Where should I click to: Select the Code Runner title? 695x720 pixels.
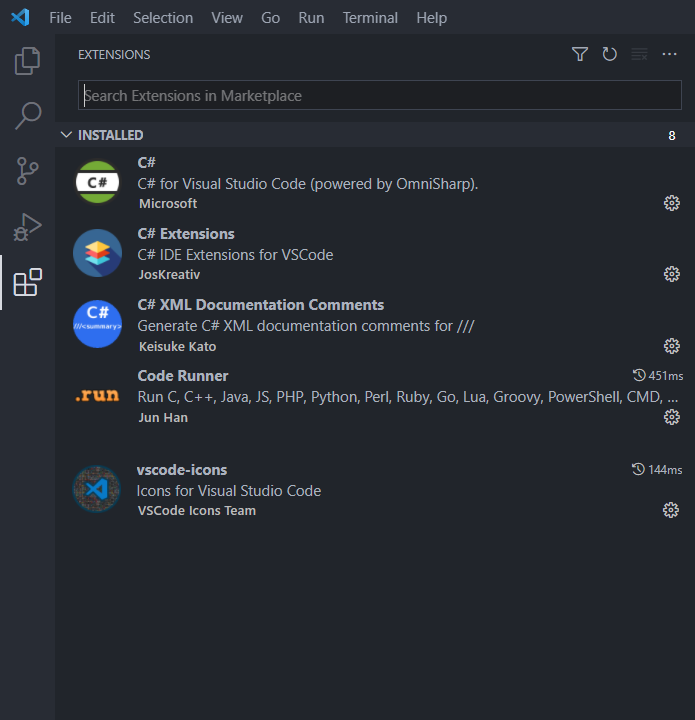(183, 376)
